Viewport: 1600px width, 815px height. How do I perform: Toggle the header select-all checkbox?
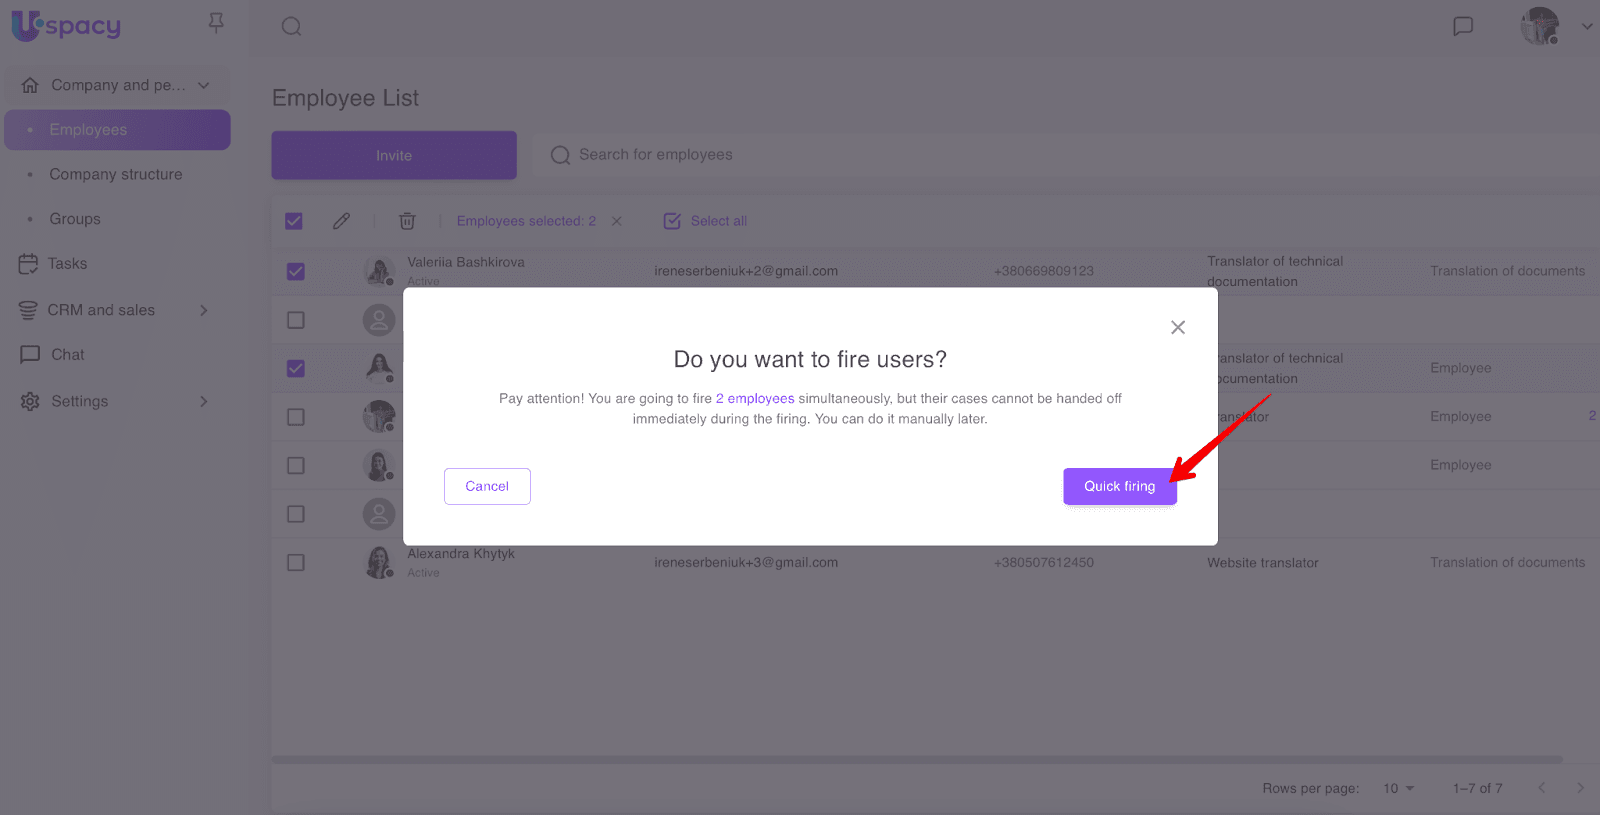pyautogui.click(x=294, y=221)
